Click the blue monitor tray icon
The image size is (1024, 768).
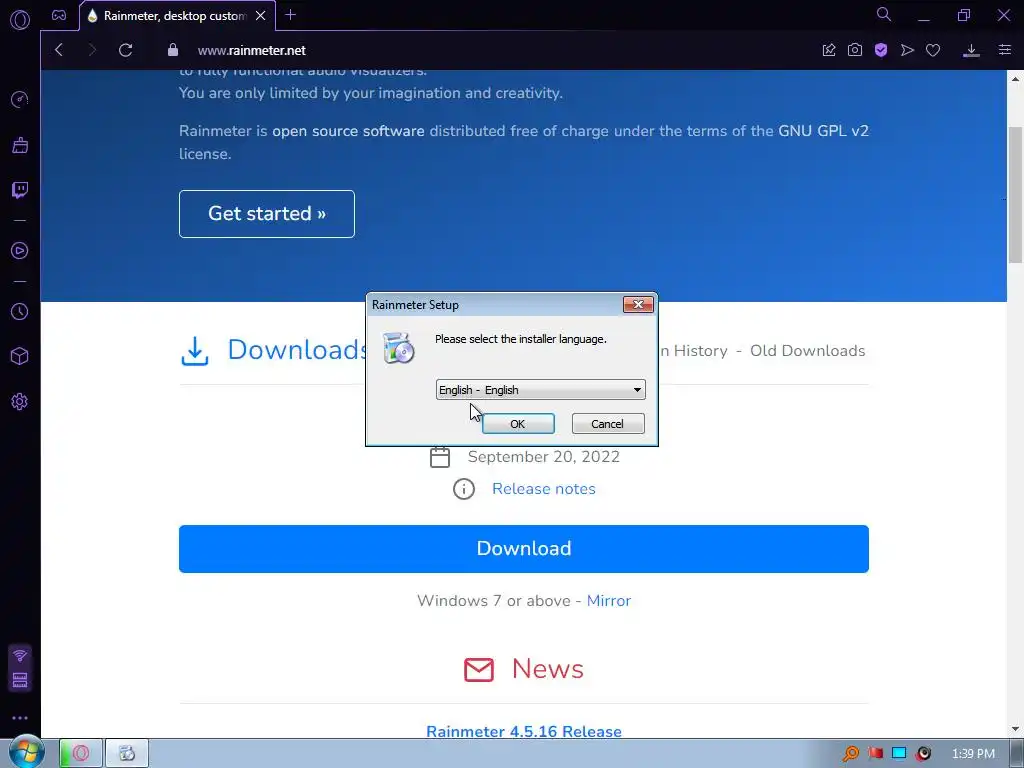(x=899, y=753)
